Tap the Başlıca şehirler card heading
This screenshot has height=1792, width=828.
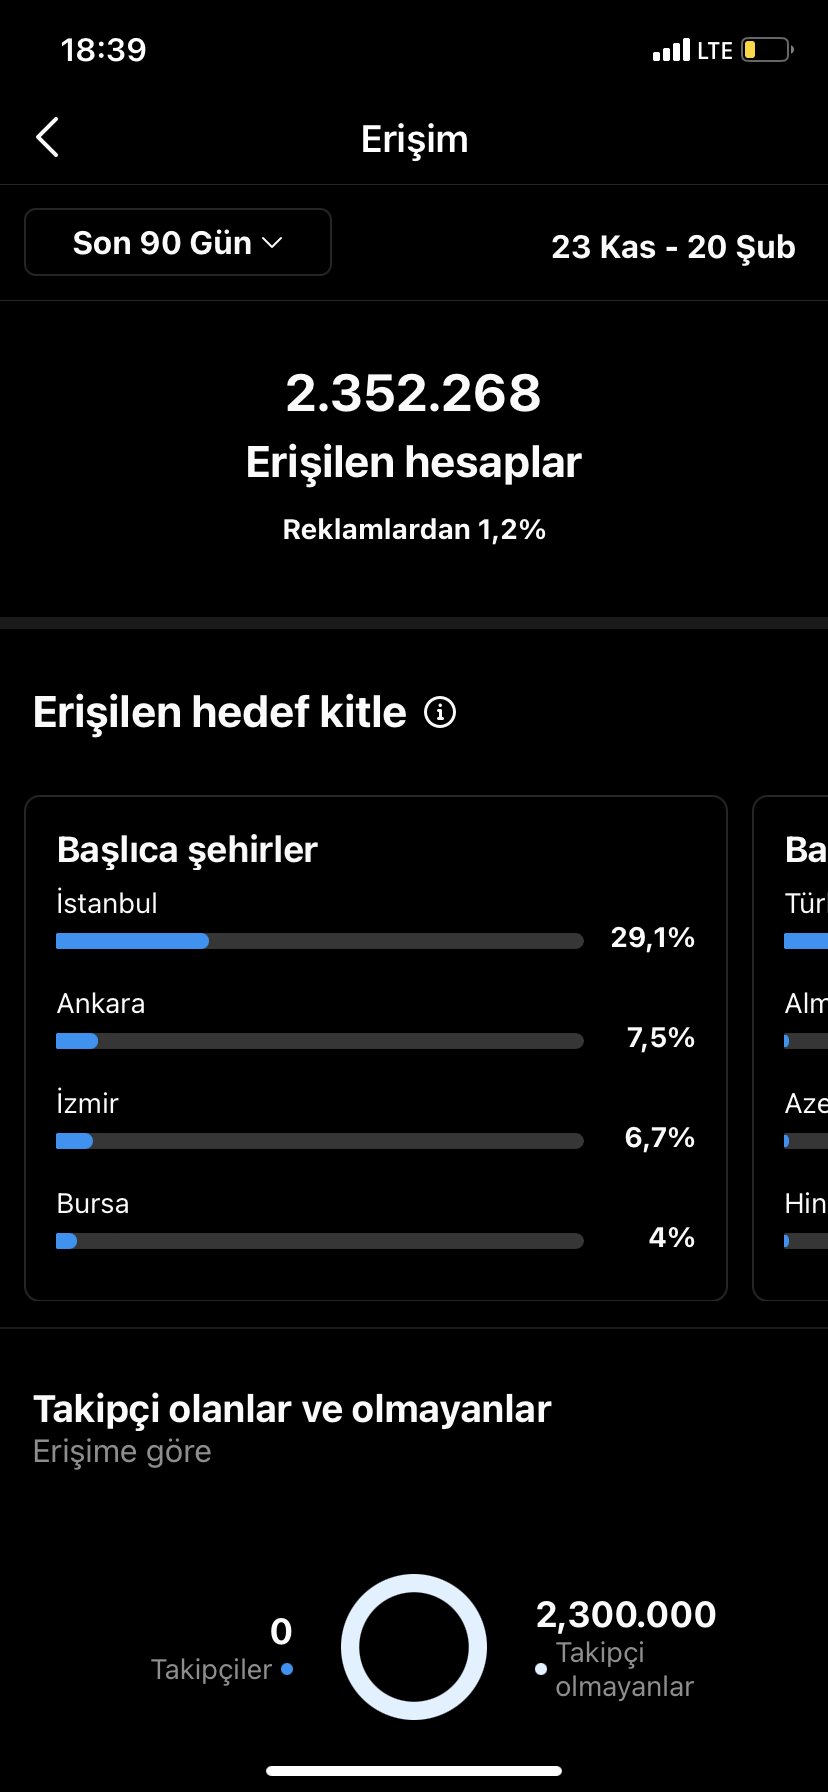coord(187,849)
